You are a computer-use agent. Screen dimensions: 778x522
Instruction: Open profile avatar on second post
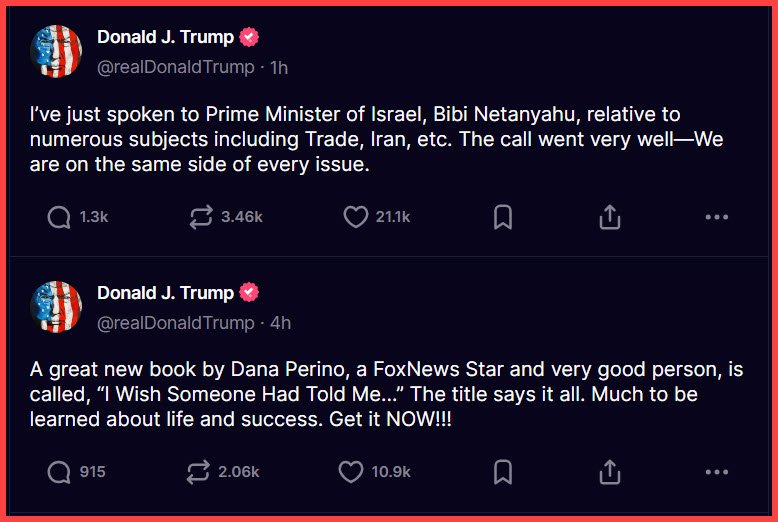coord(57,307)
